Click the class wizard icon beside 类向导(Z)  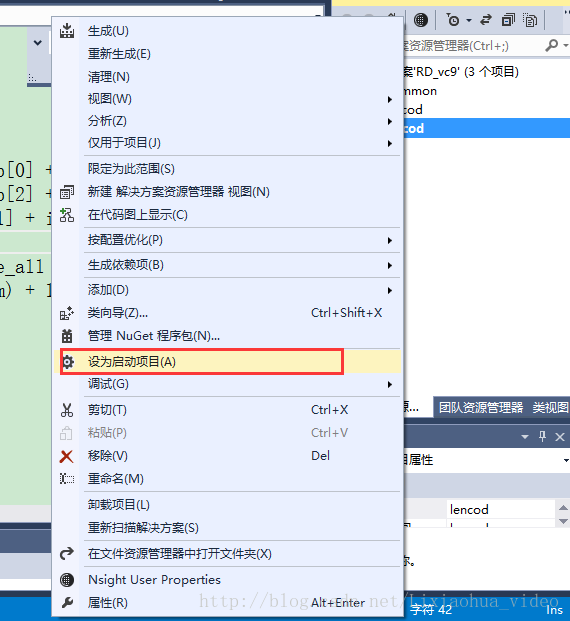pyautogui.click(x=67, y=313)
